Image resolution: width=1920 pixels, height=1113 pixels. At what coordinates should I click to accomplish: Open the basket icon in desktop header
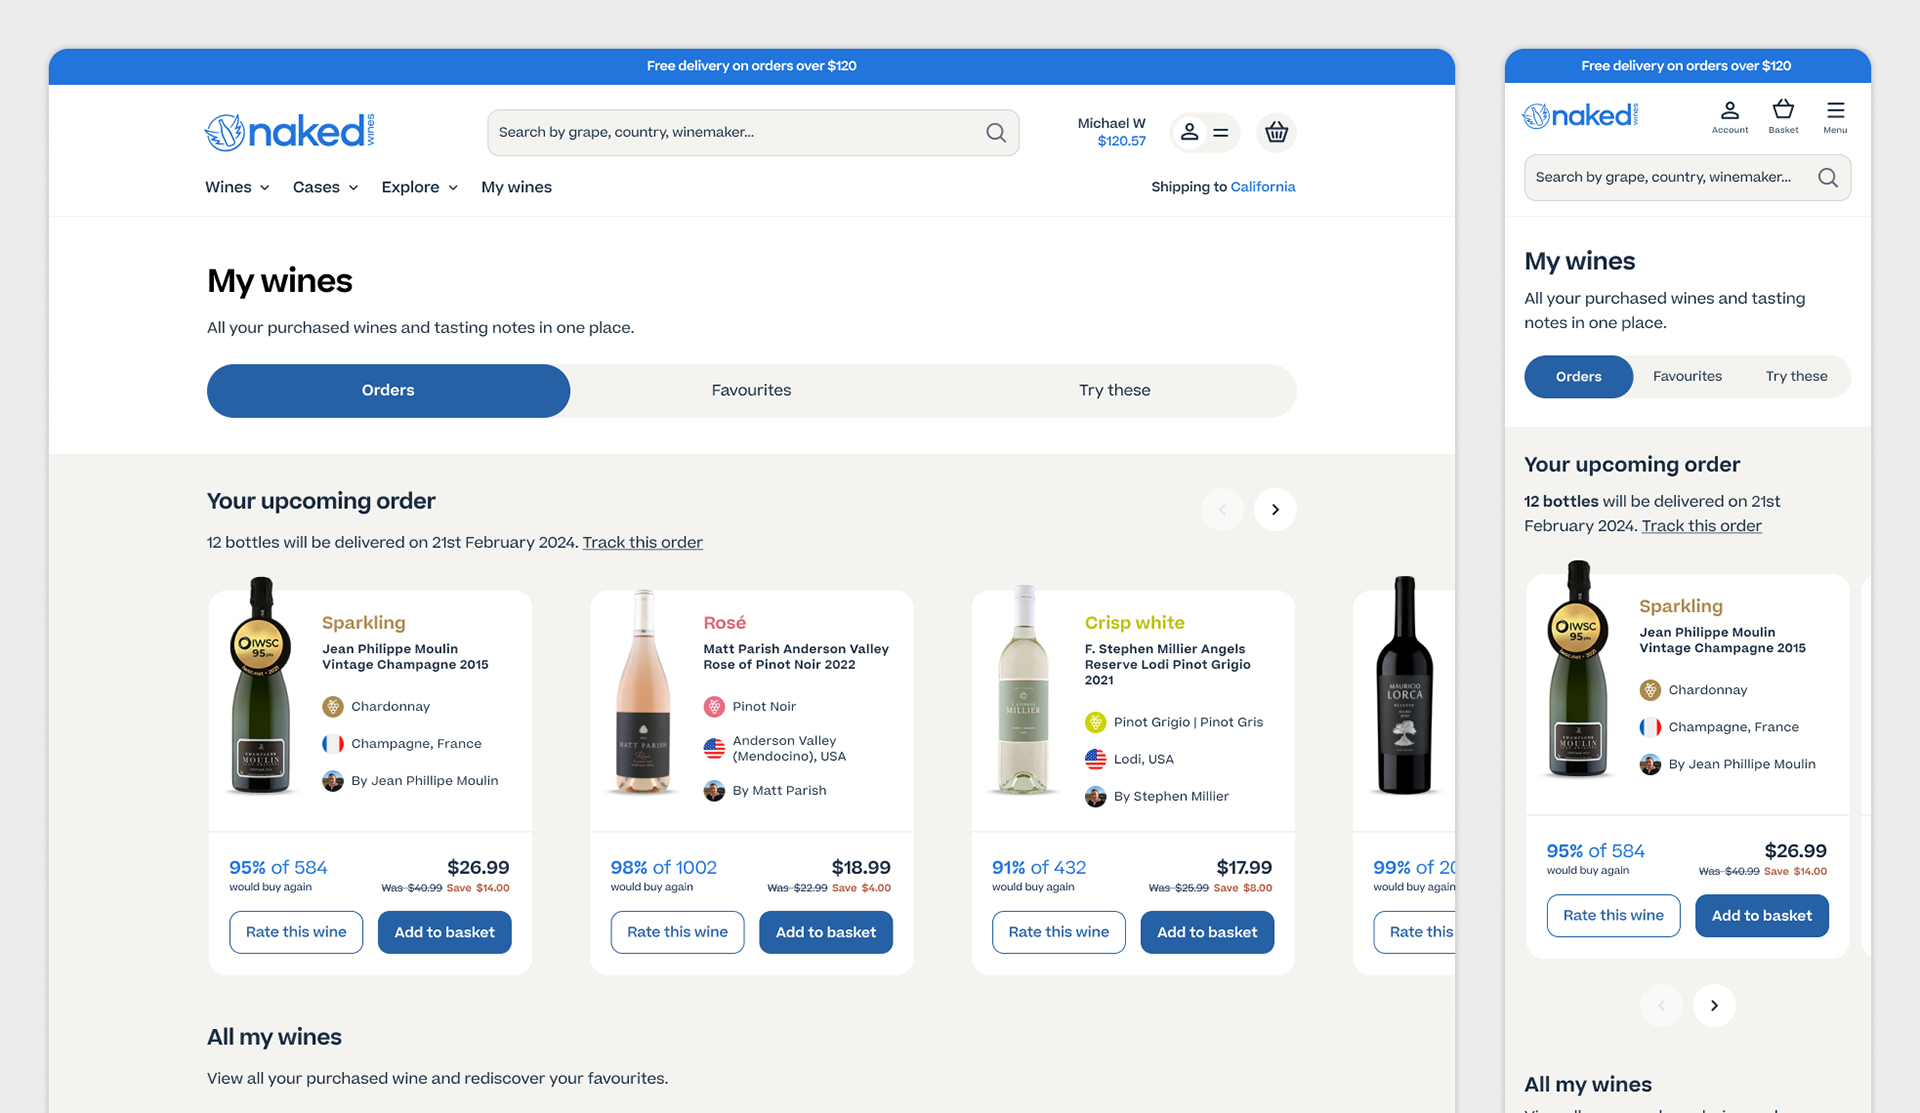1276,132
